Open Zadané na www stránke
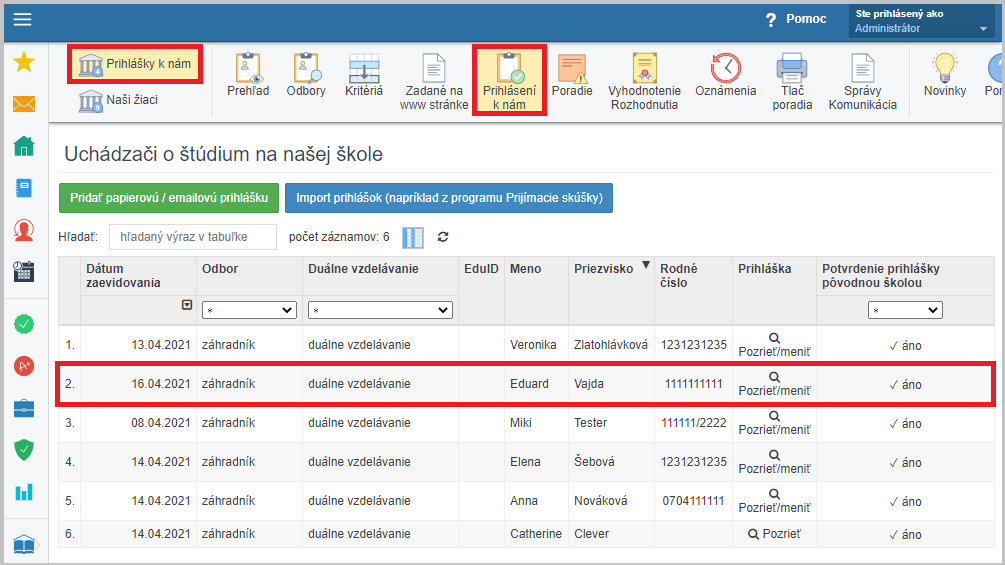Image resolution: width=1005 pixels, height=565 pixels. tap(434, 81)
